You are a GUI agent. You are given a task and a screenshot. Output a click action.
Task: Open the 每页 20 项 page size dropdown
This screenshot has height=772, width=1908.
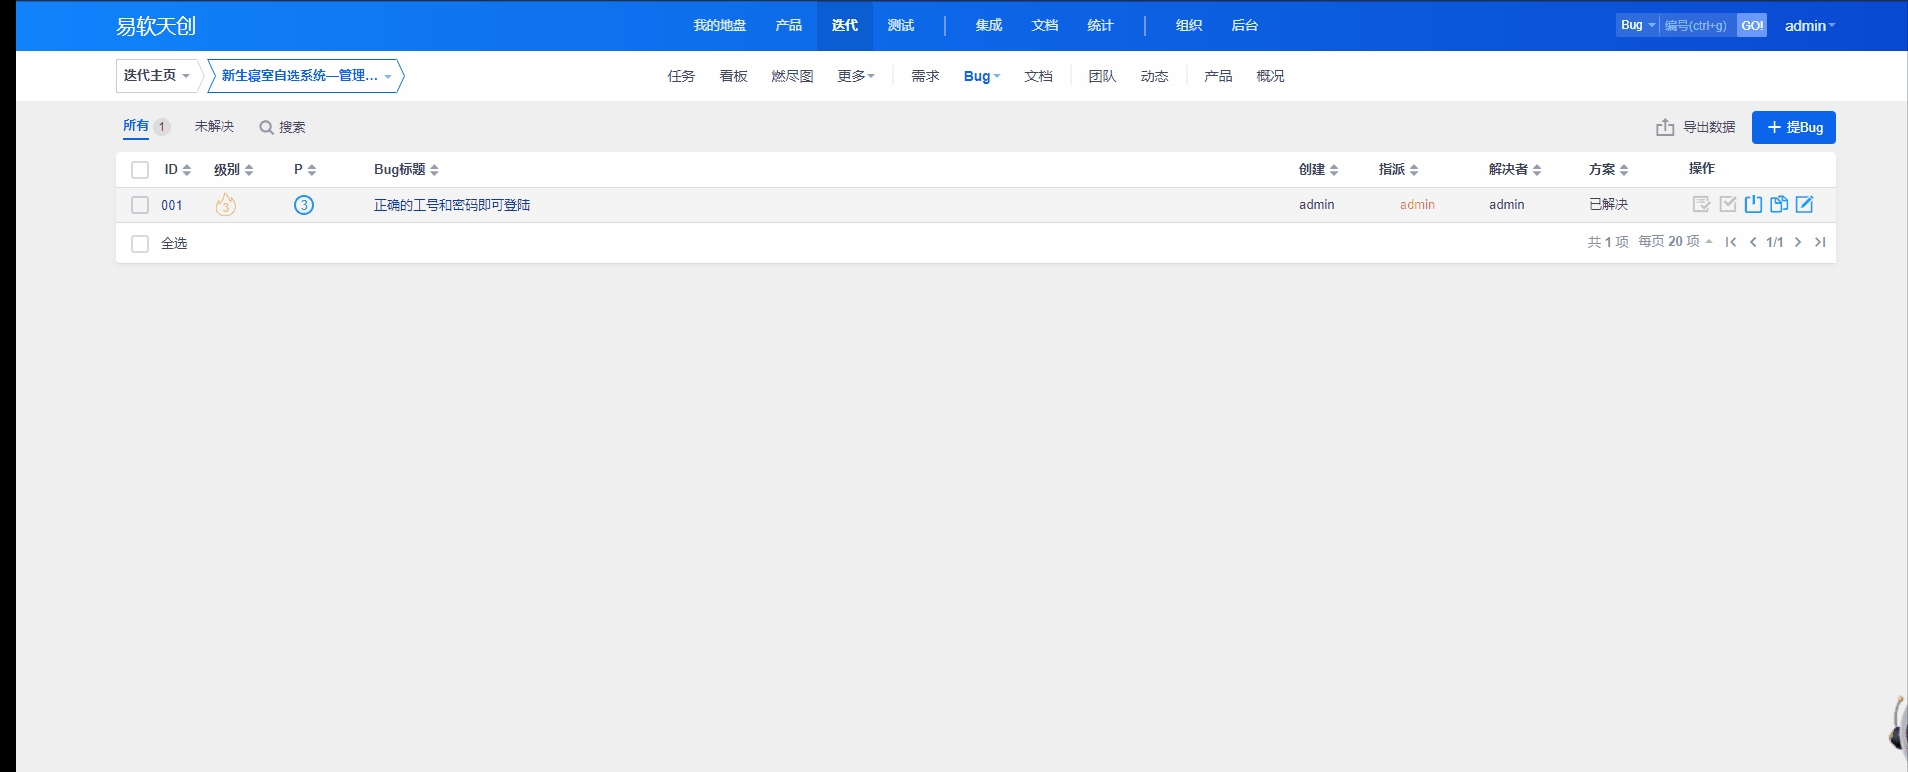[1675, 242]
